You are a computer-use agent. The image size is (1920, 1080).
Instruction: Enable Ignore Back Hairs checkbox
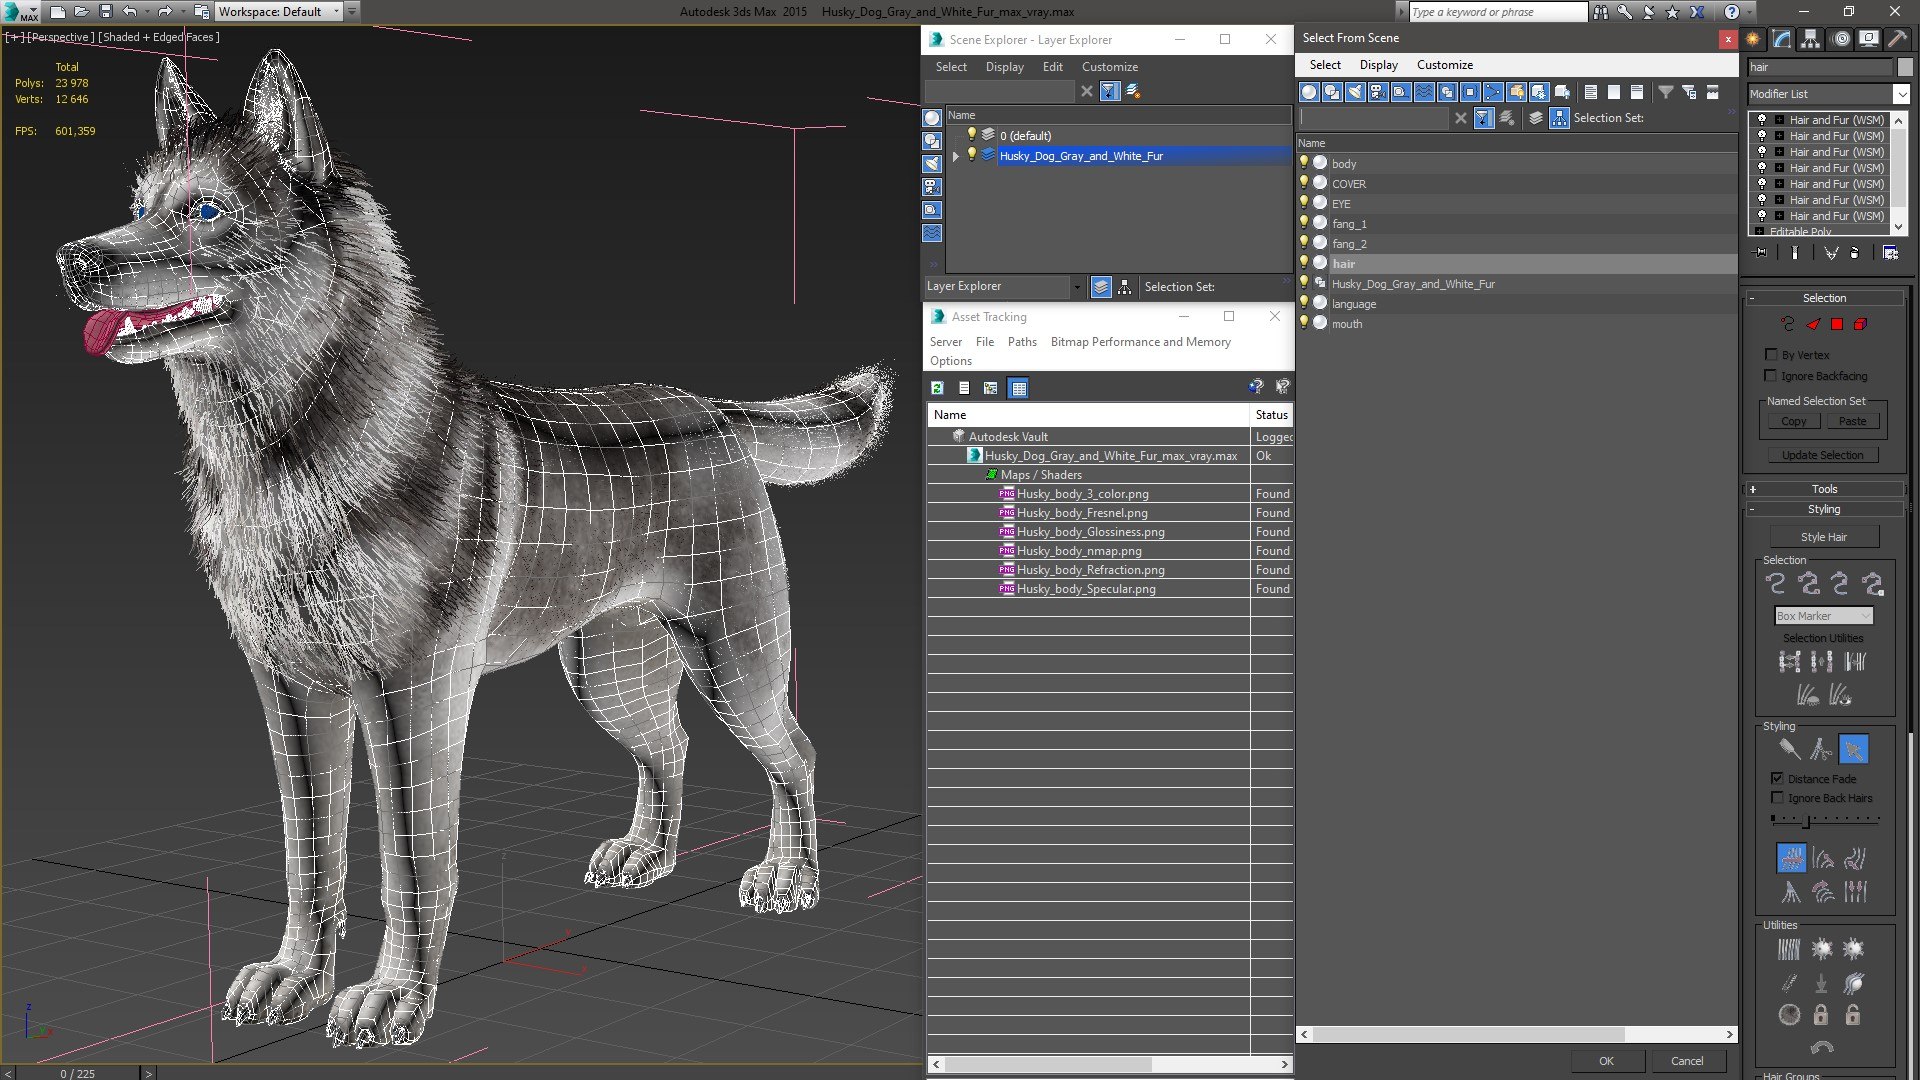click(x=1777, y=797)
